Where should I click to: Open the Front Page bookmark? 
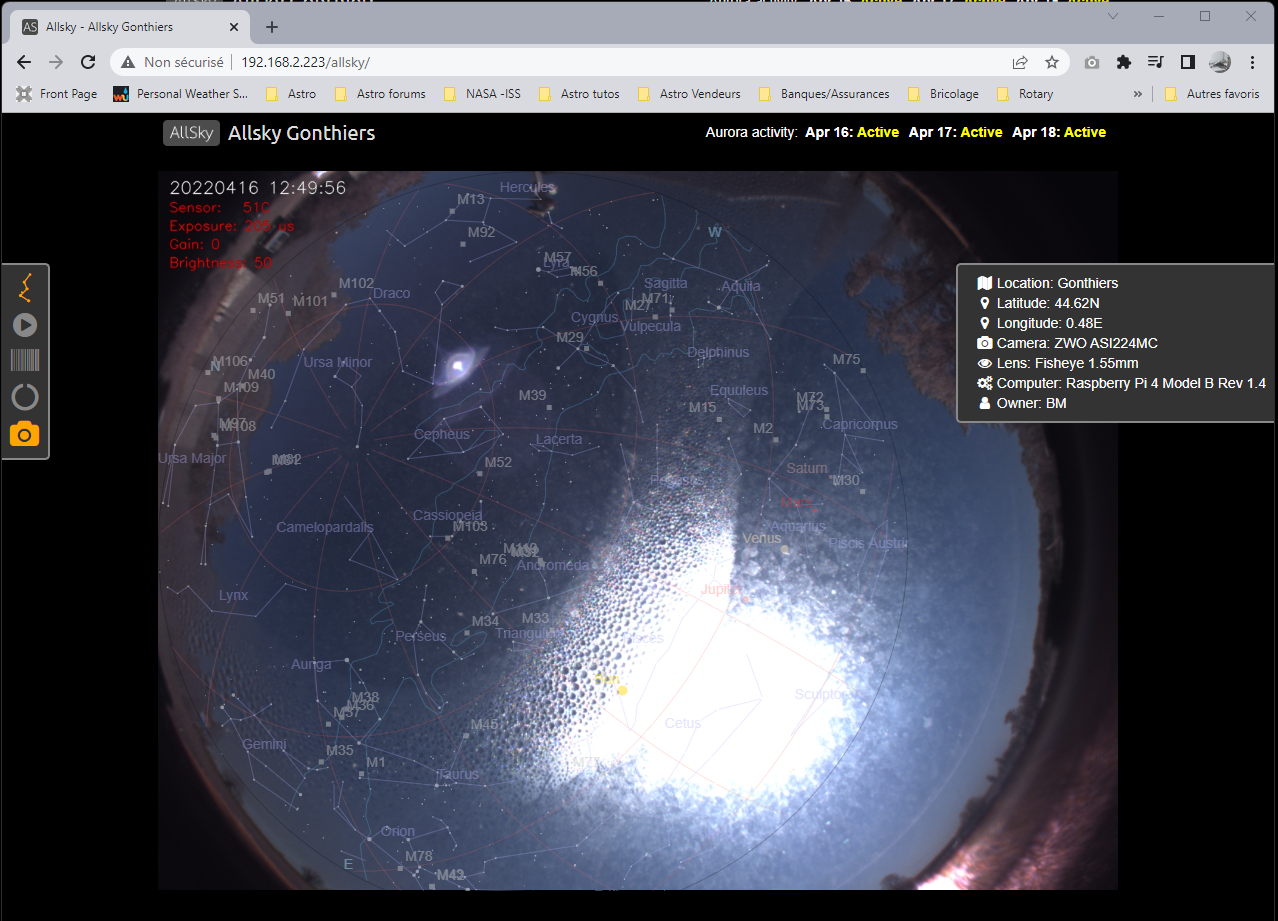(x=57, y=94)
